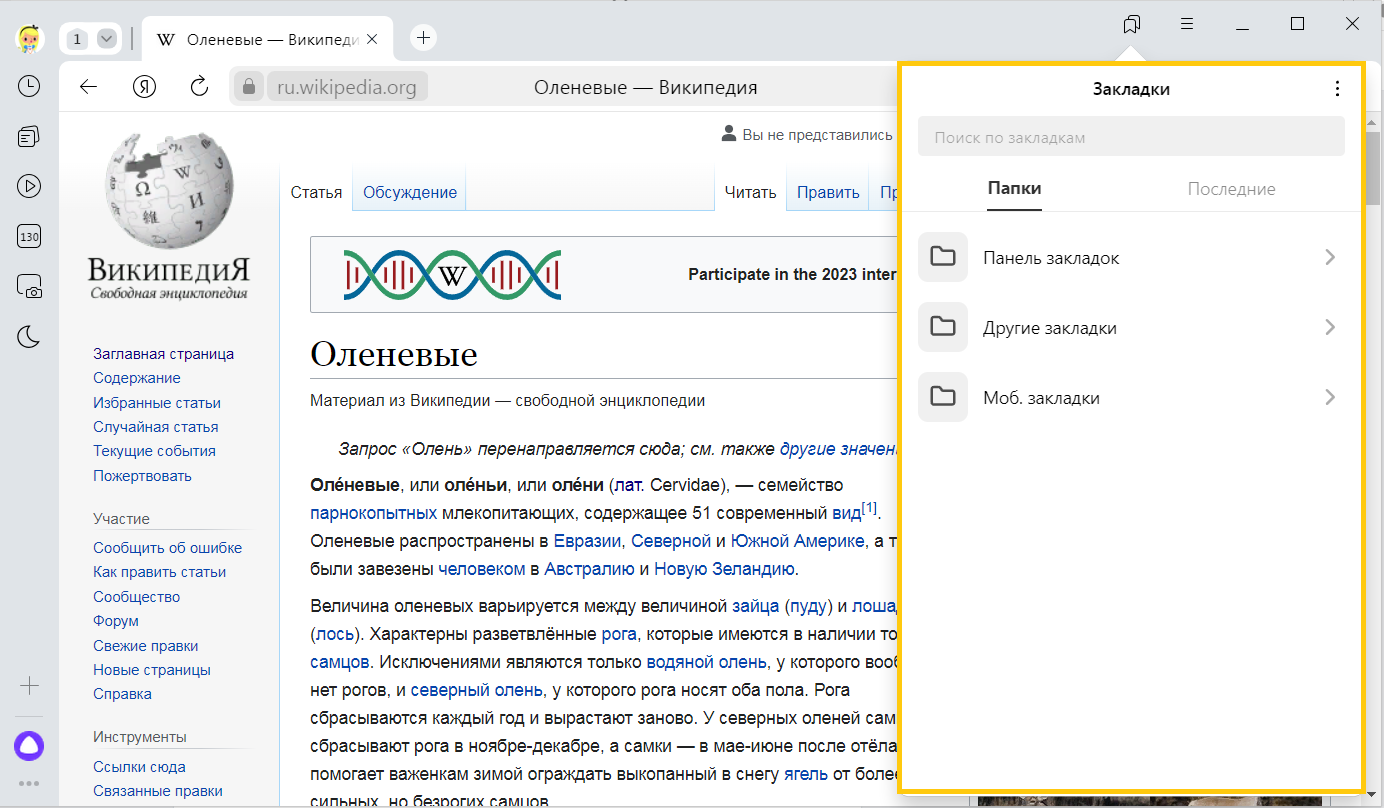1384x808 pixels.
Task: Click the video play icon in sidebar
Action: click(29, 186)
